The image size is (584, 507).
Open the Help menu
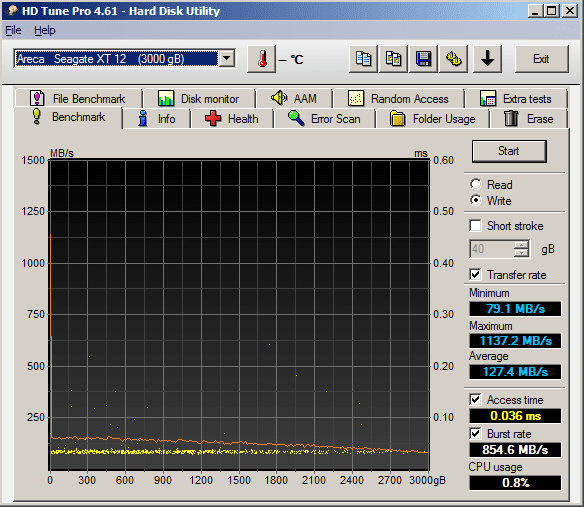pyautogui.click(x=45, y=30)
